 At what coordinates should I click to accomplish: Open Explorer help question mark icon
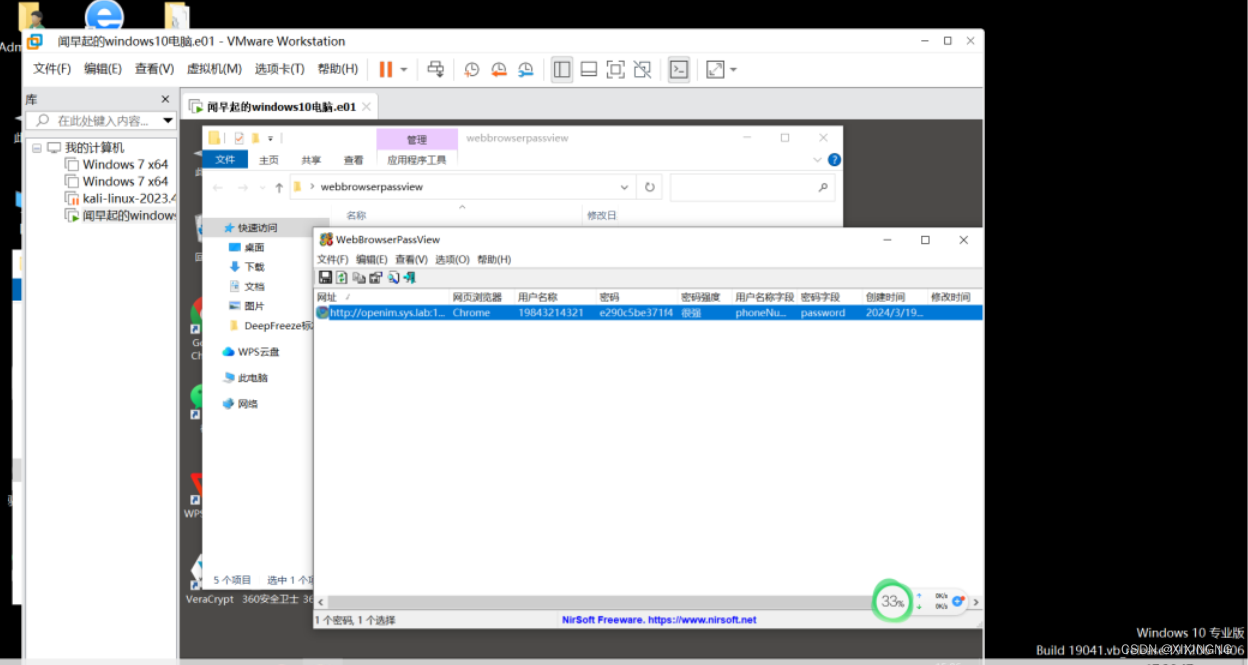pyautogui.click(x=834, y=160)
